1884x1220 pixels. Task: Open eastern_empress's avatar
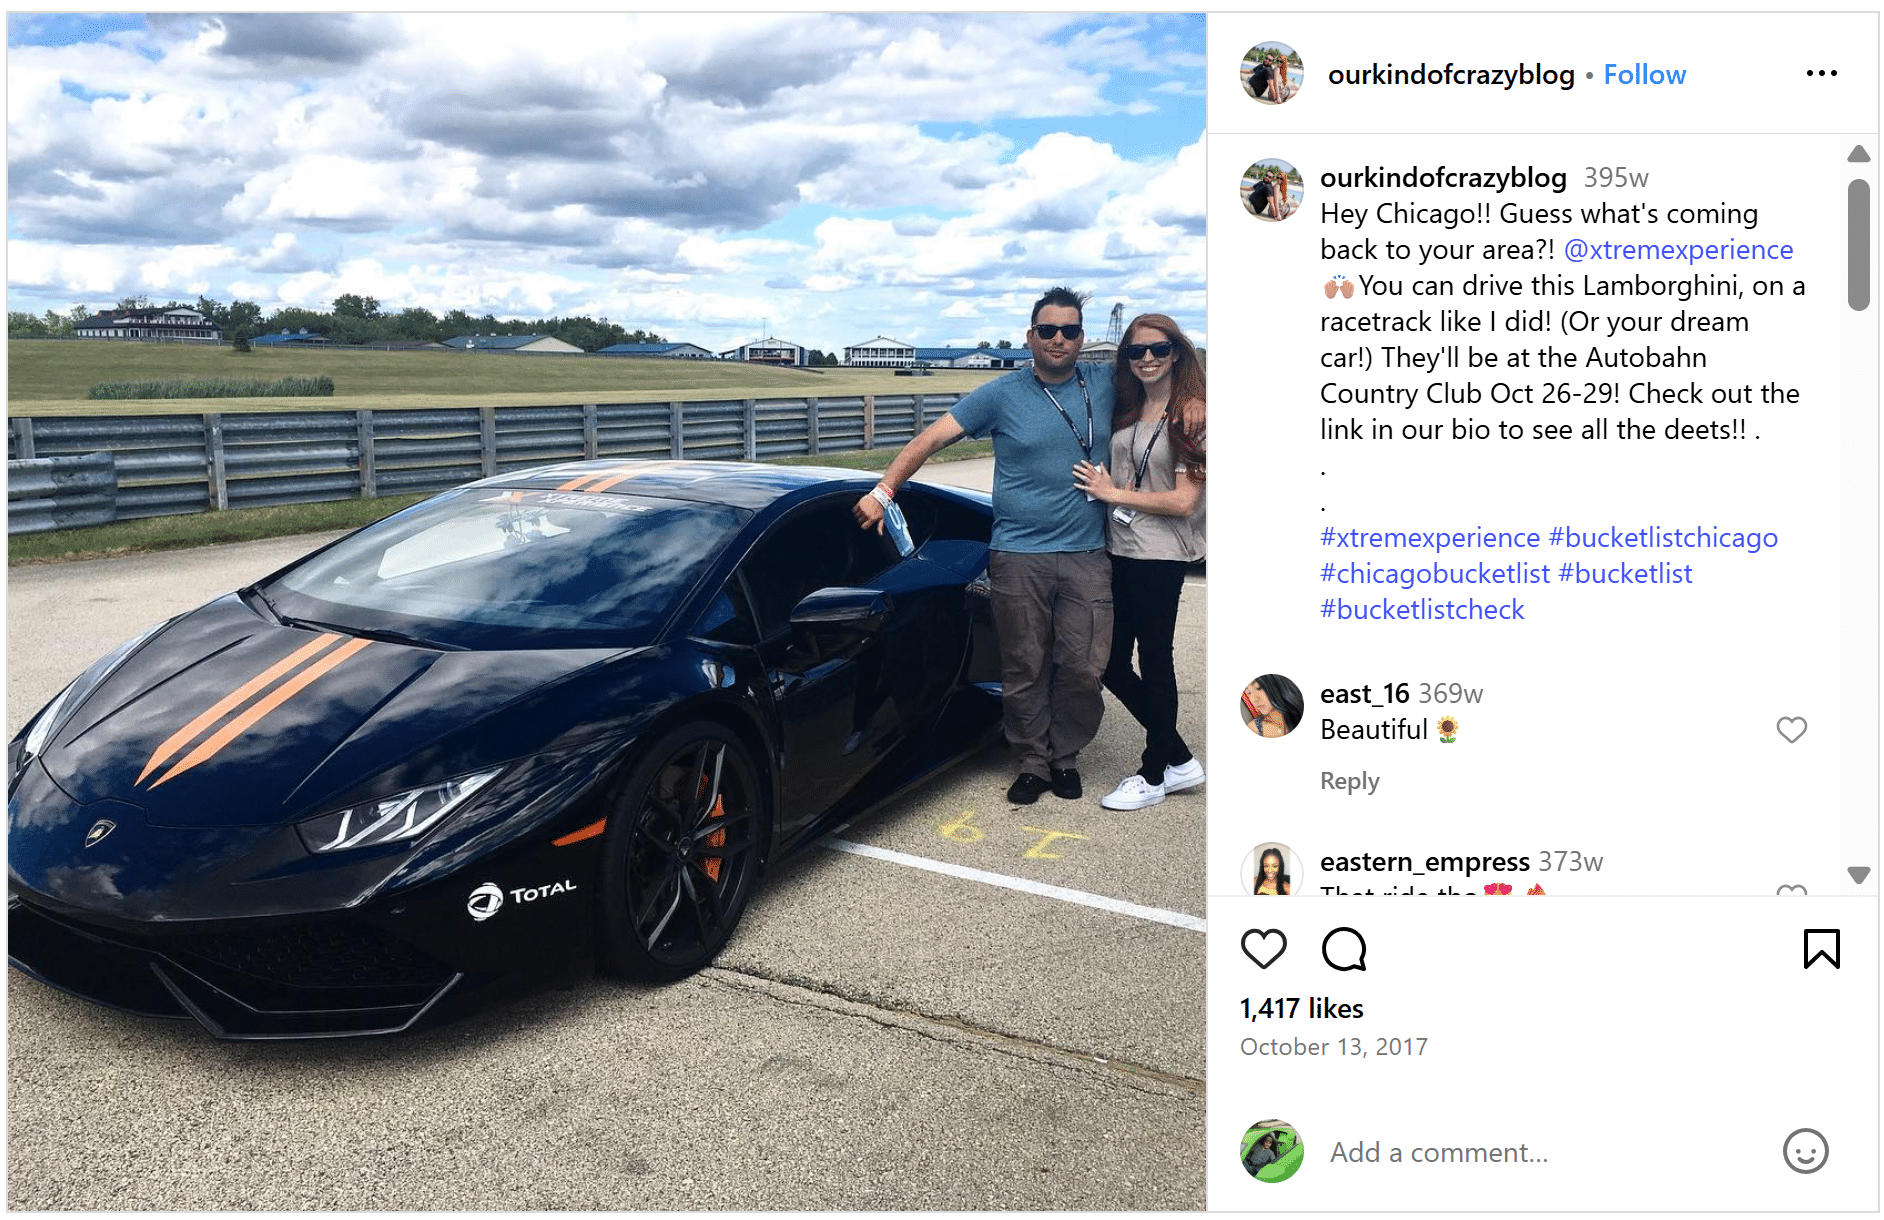pos(1271,868)
